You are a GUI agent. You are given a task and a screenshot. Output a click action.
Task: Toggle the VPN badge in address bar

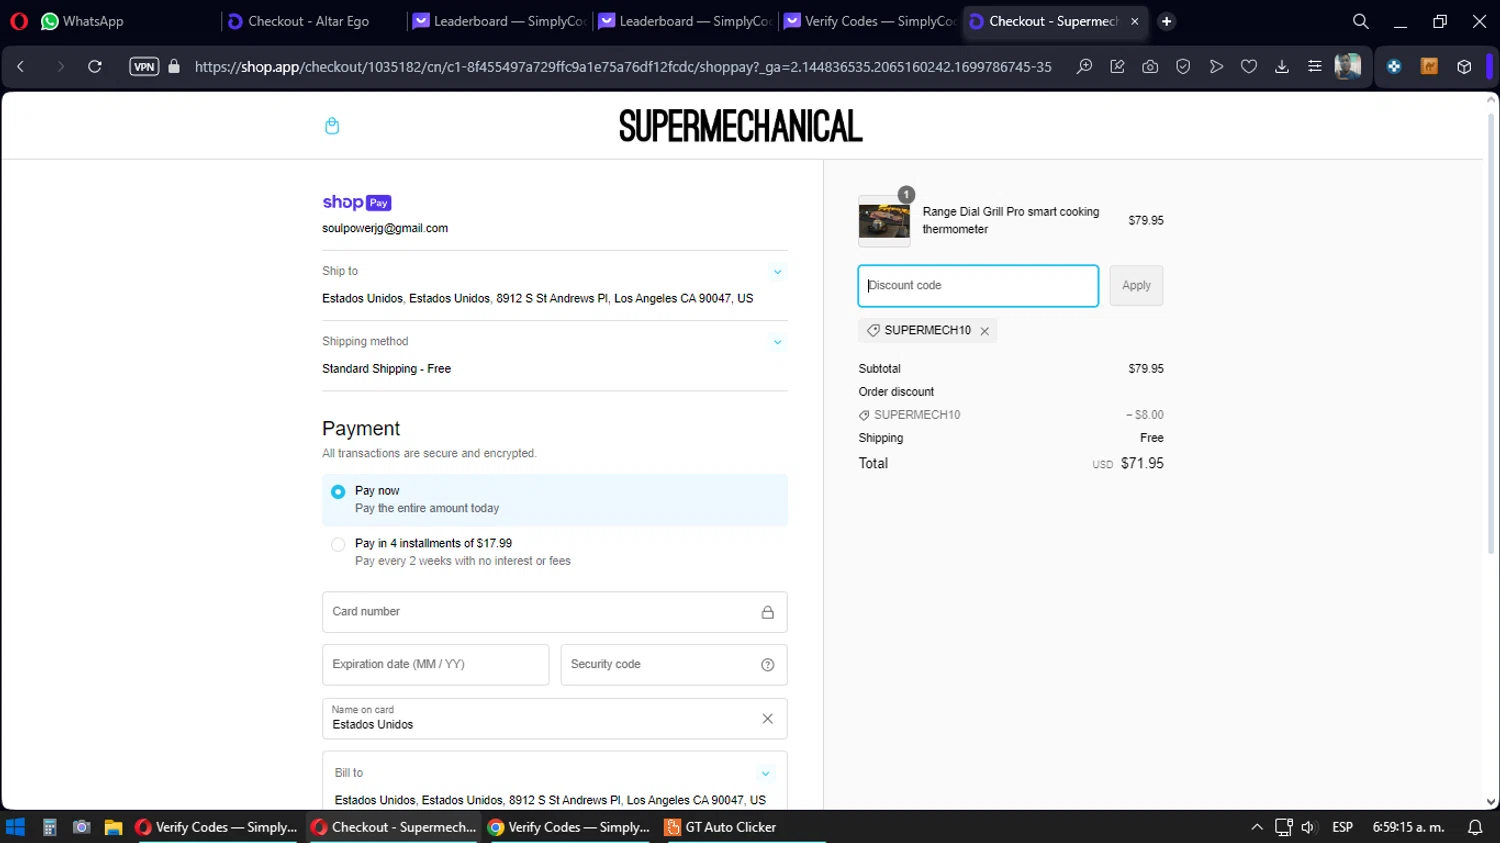(x=144, y=67)
